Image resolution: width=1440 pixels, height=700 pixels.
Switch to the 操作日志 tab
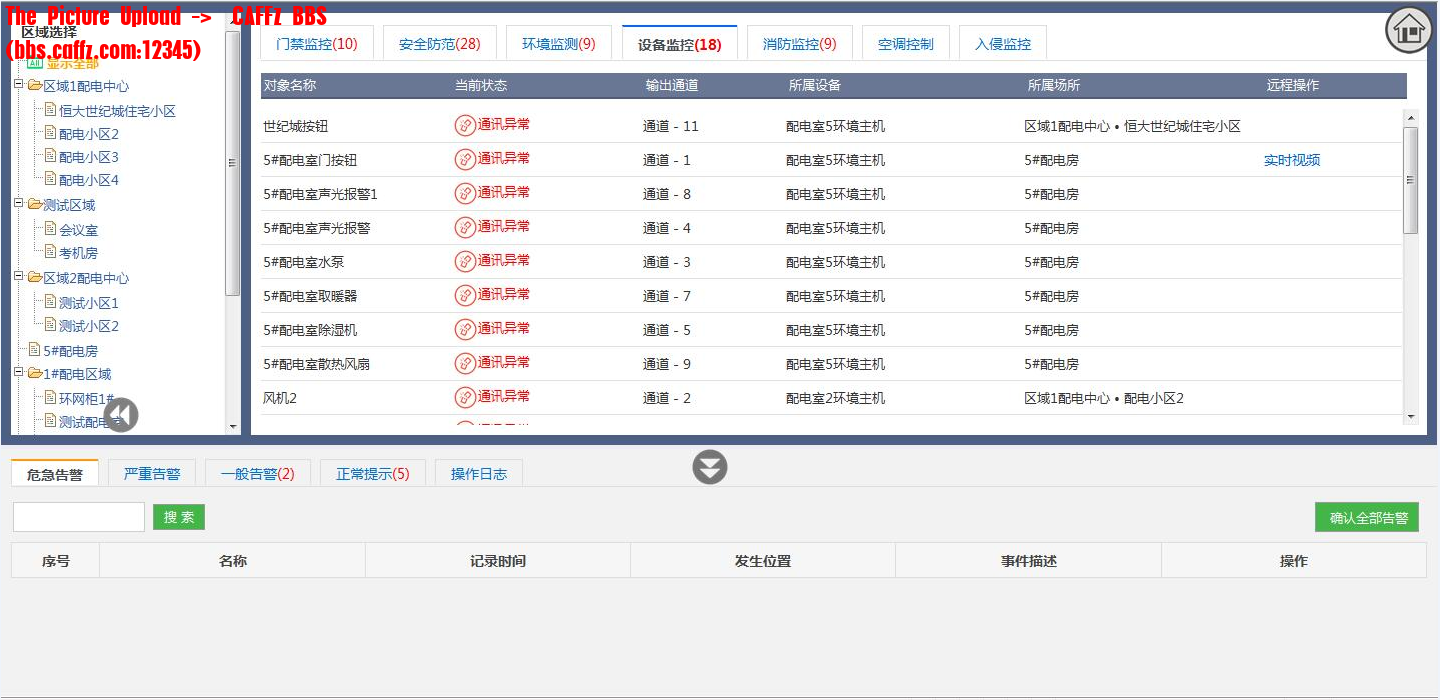[x=479, y=474]
